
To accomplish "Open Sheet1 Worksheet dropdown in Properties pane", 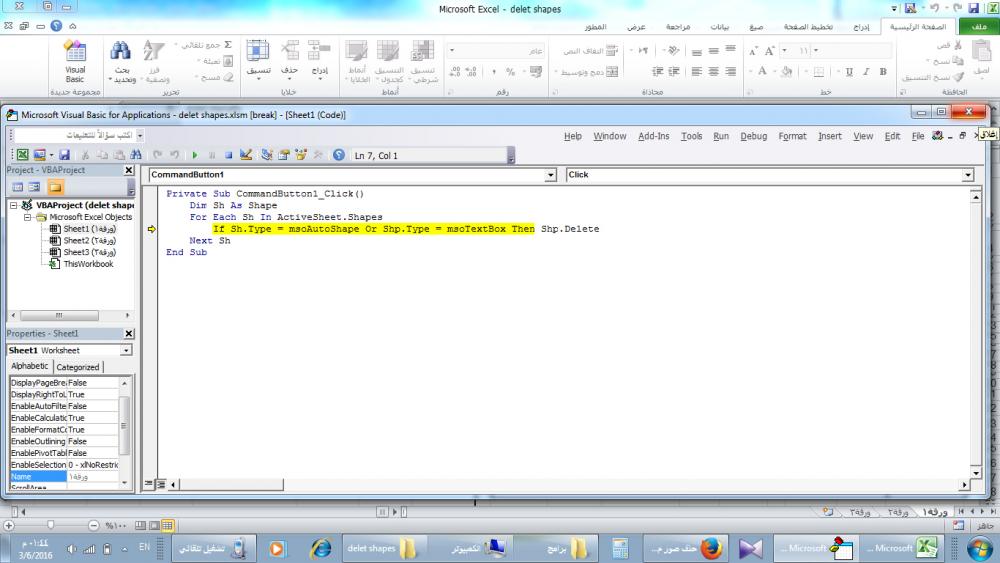I will [x=126, y=350].
